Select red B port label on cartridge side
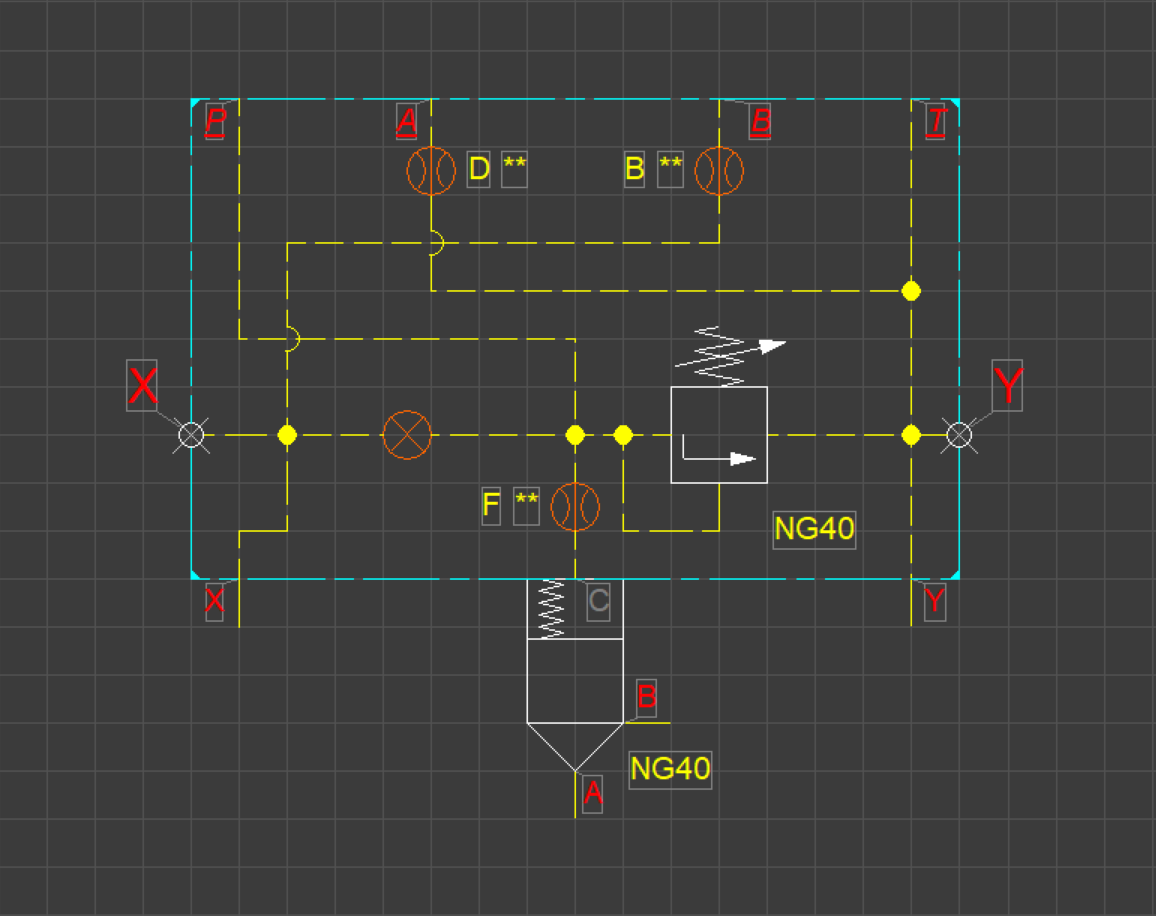 click(646, 698)
